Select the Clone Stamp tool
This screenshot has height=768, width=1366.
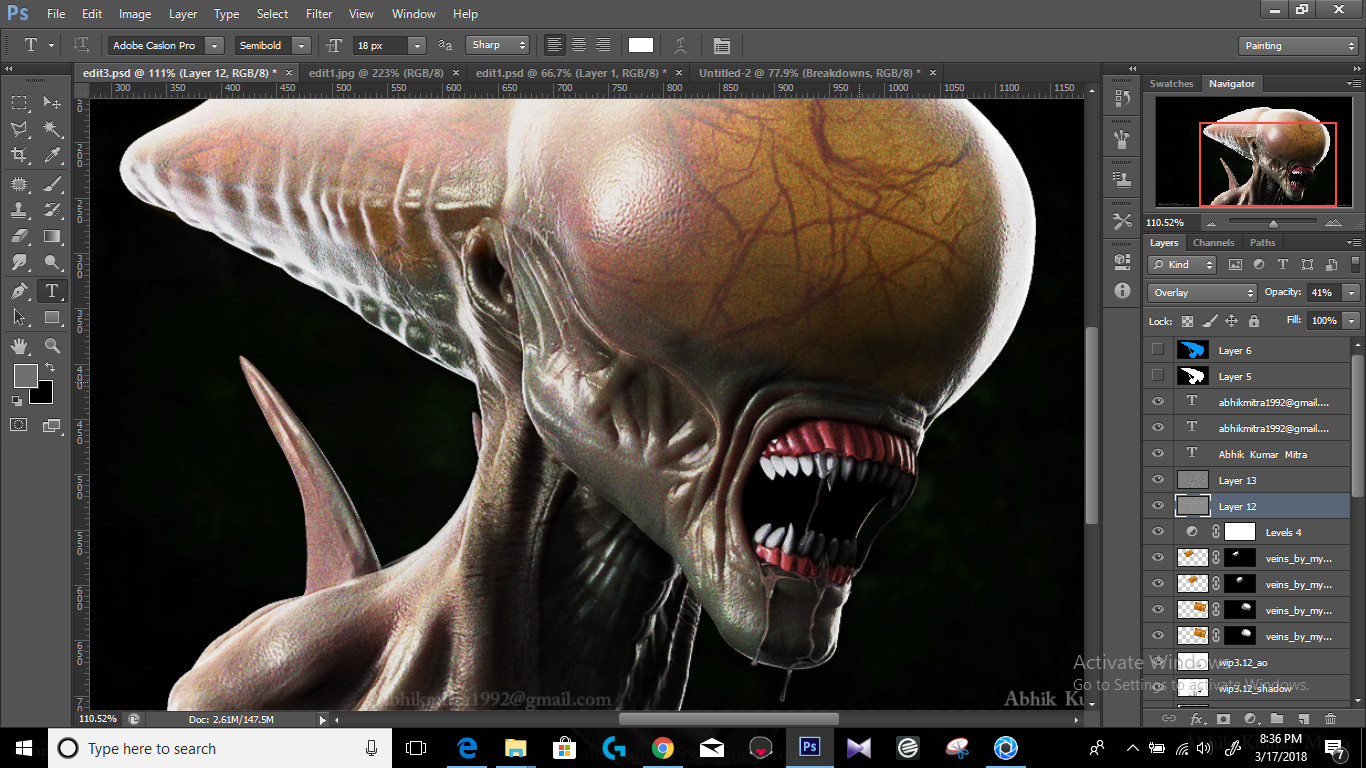pos(19,210)
